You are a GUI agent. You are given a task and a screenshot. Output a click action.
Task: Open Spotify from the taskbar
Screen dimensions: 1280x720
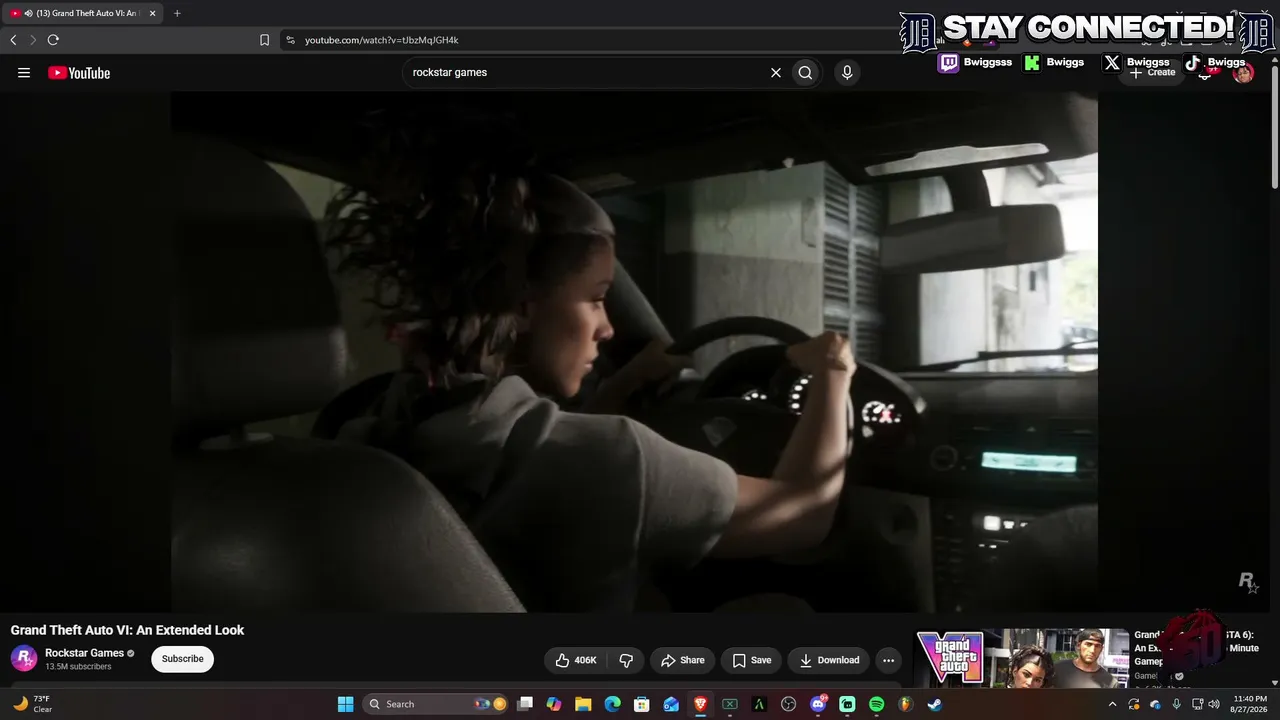876,704
